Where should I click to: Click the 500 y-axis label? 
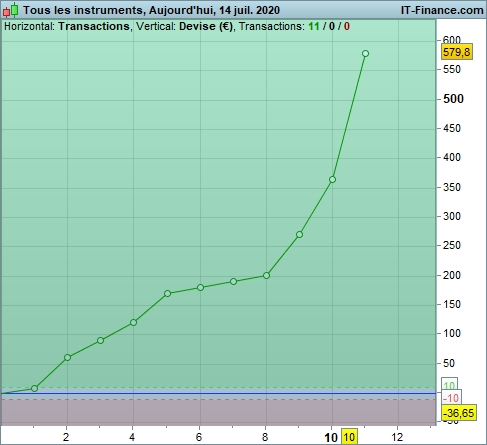(x=453, y=99)
